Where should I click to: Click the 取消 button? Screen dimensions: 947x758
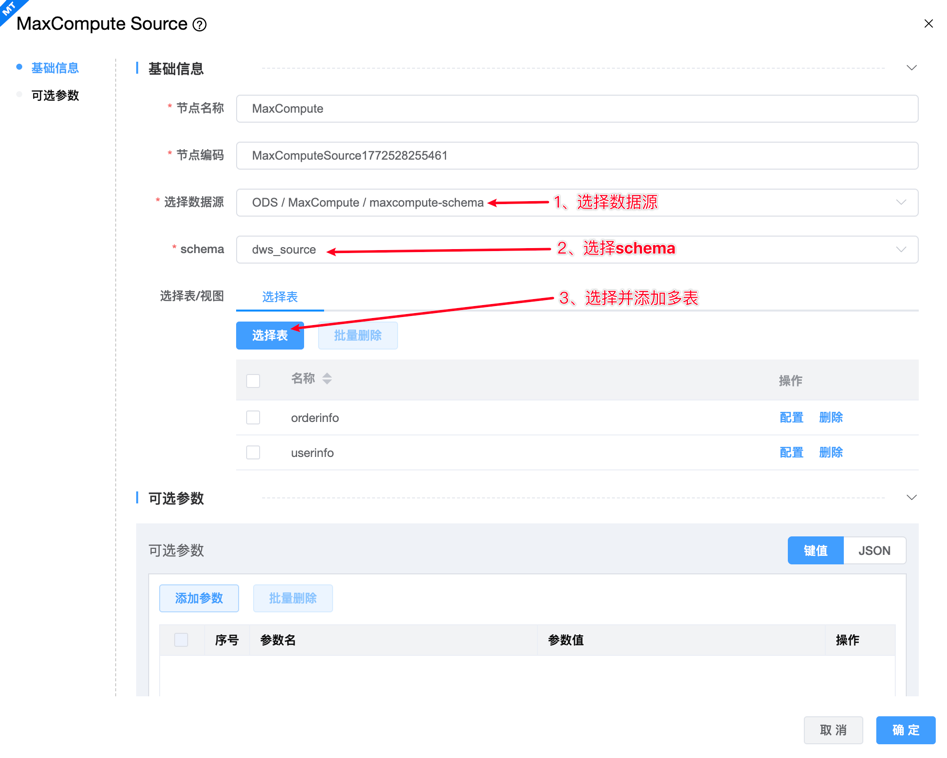pyautogui.click(x=833, y=730)
